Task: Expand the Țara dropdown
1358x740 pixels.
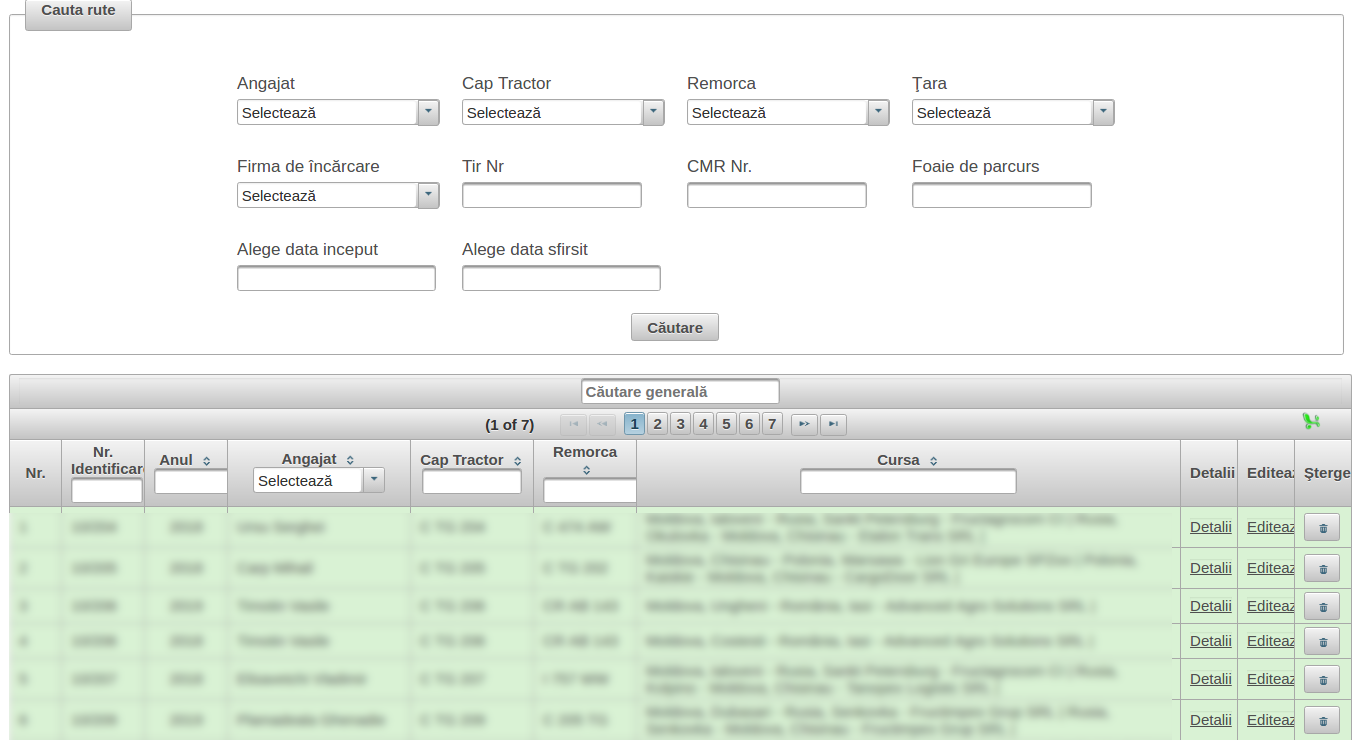Action: point(1103,113)
